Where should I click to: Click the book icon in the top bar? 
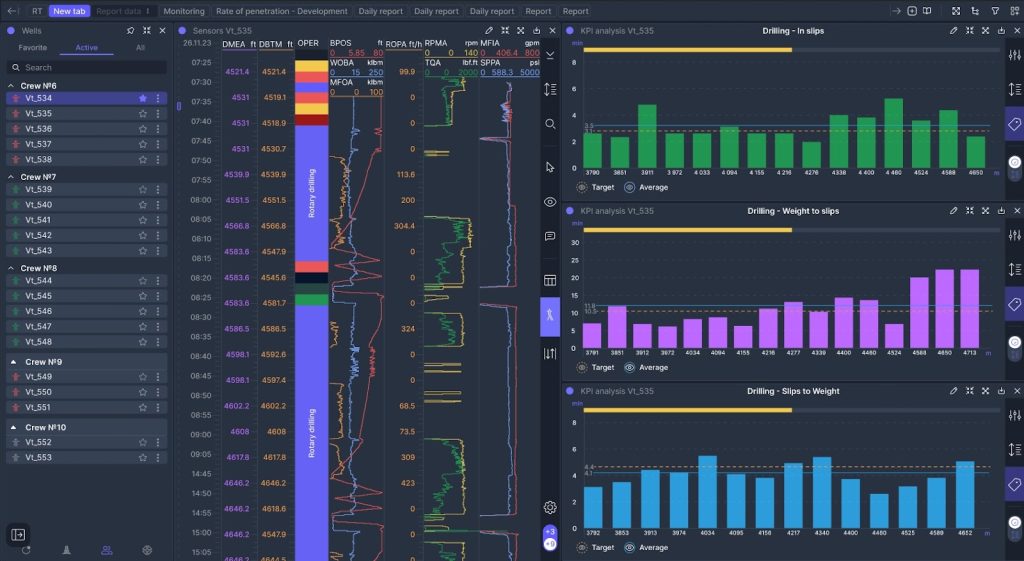pyautogui.click(x=927, y=11)
